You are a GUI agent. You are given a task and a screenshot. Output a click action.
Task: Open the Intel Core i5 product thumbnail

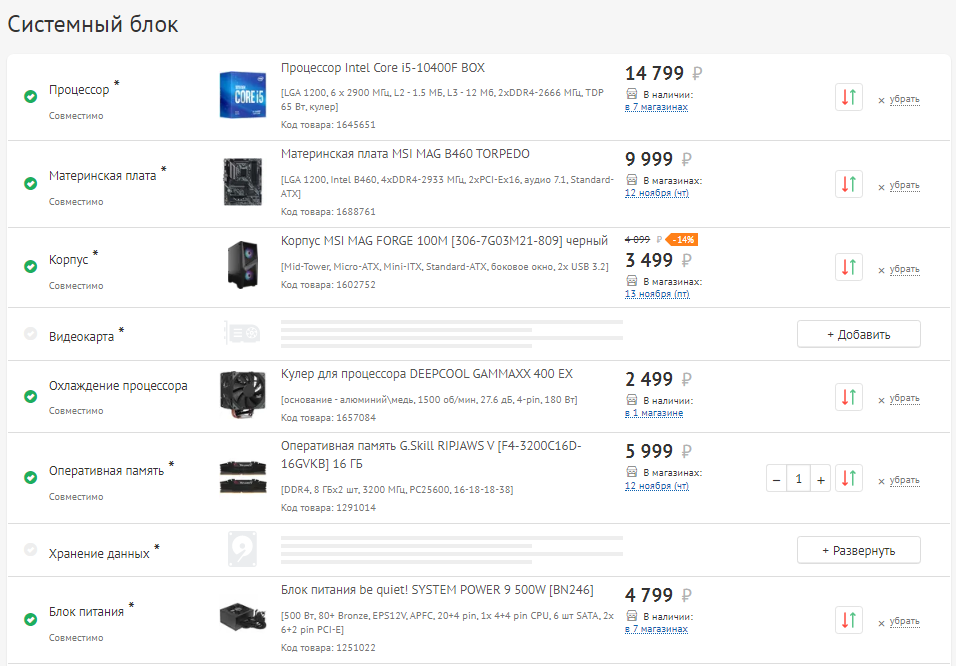(242, 96)
